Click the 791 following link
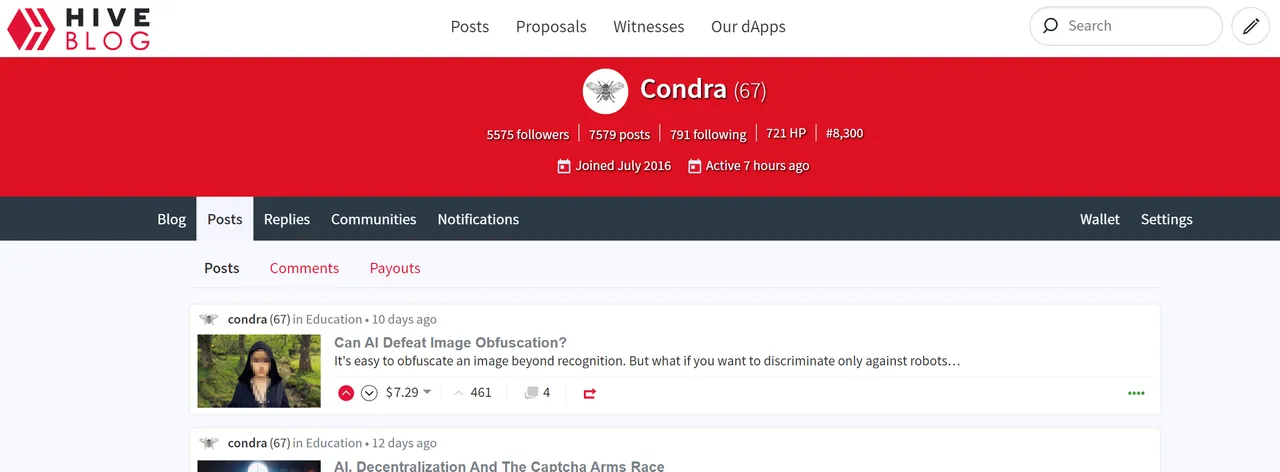The height and width of the screenshot is (472, 1280). pyautogui.click(x=708, y=134)
